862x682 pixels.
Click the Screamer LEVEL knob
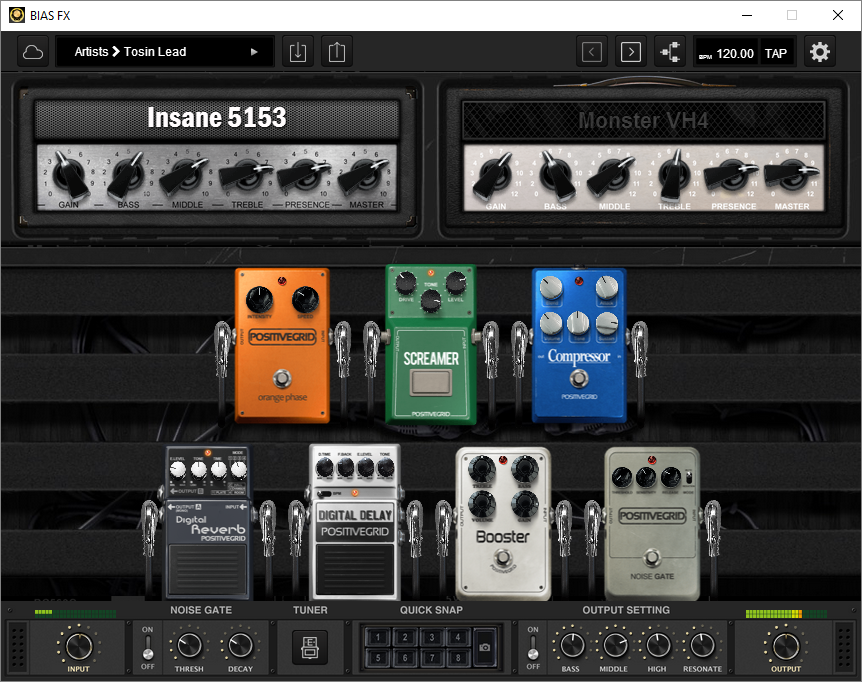[x=456, y=282]
